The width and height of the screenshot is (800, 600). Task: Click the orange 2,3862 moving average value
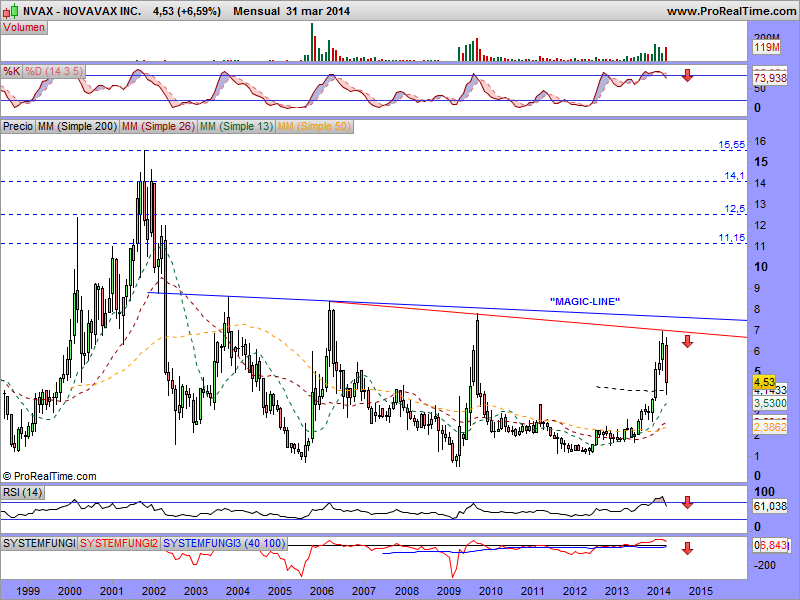click(x=770, y=427)
